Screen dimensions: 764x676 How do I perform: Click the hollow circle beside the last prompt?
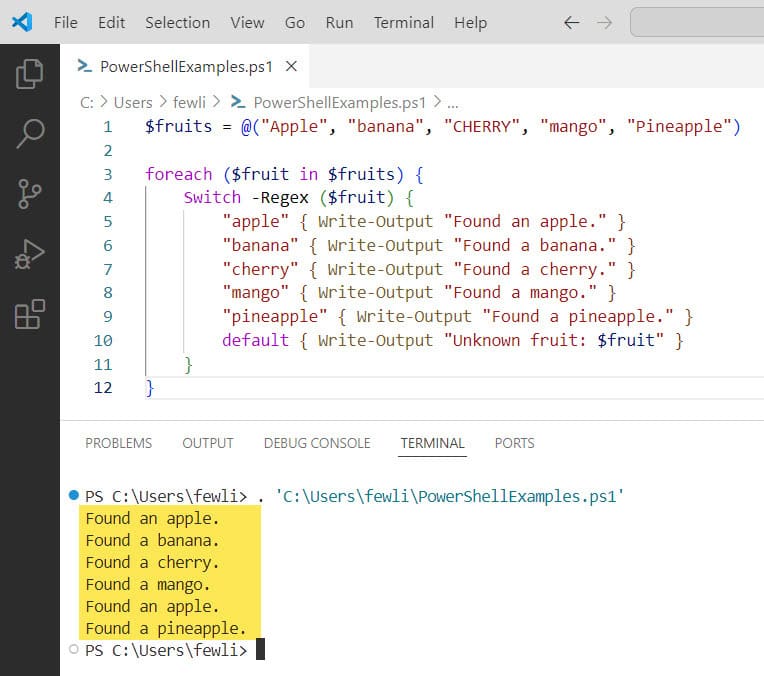coord(74,649)
